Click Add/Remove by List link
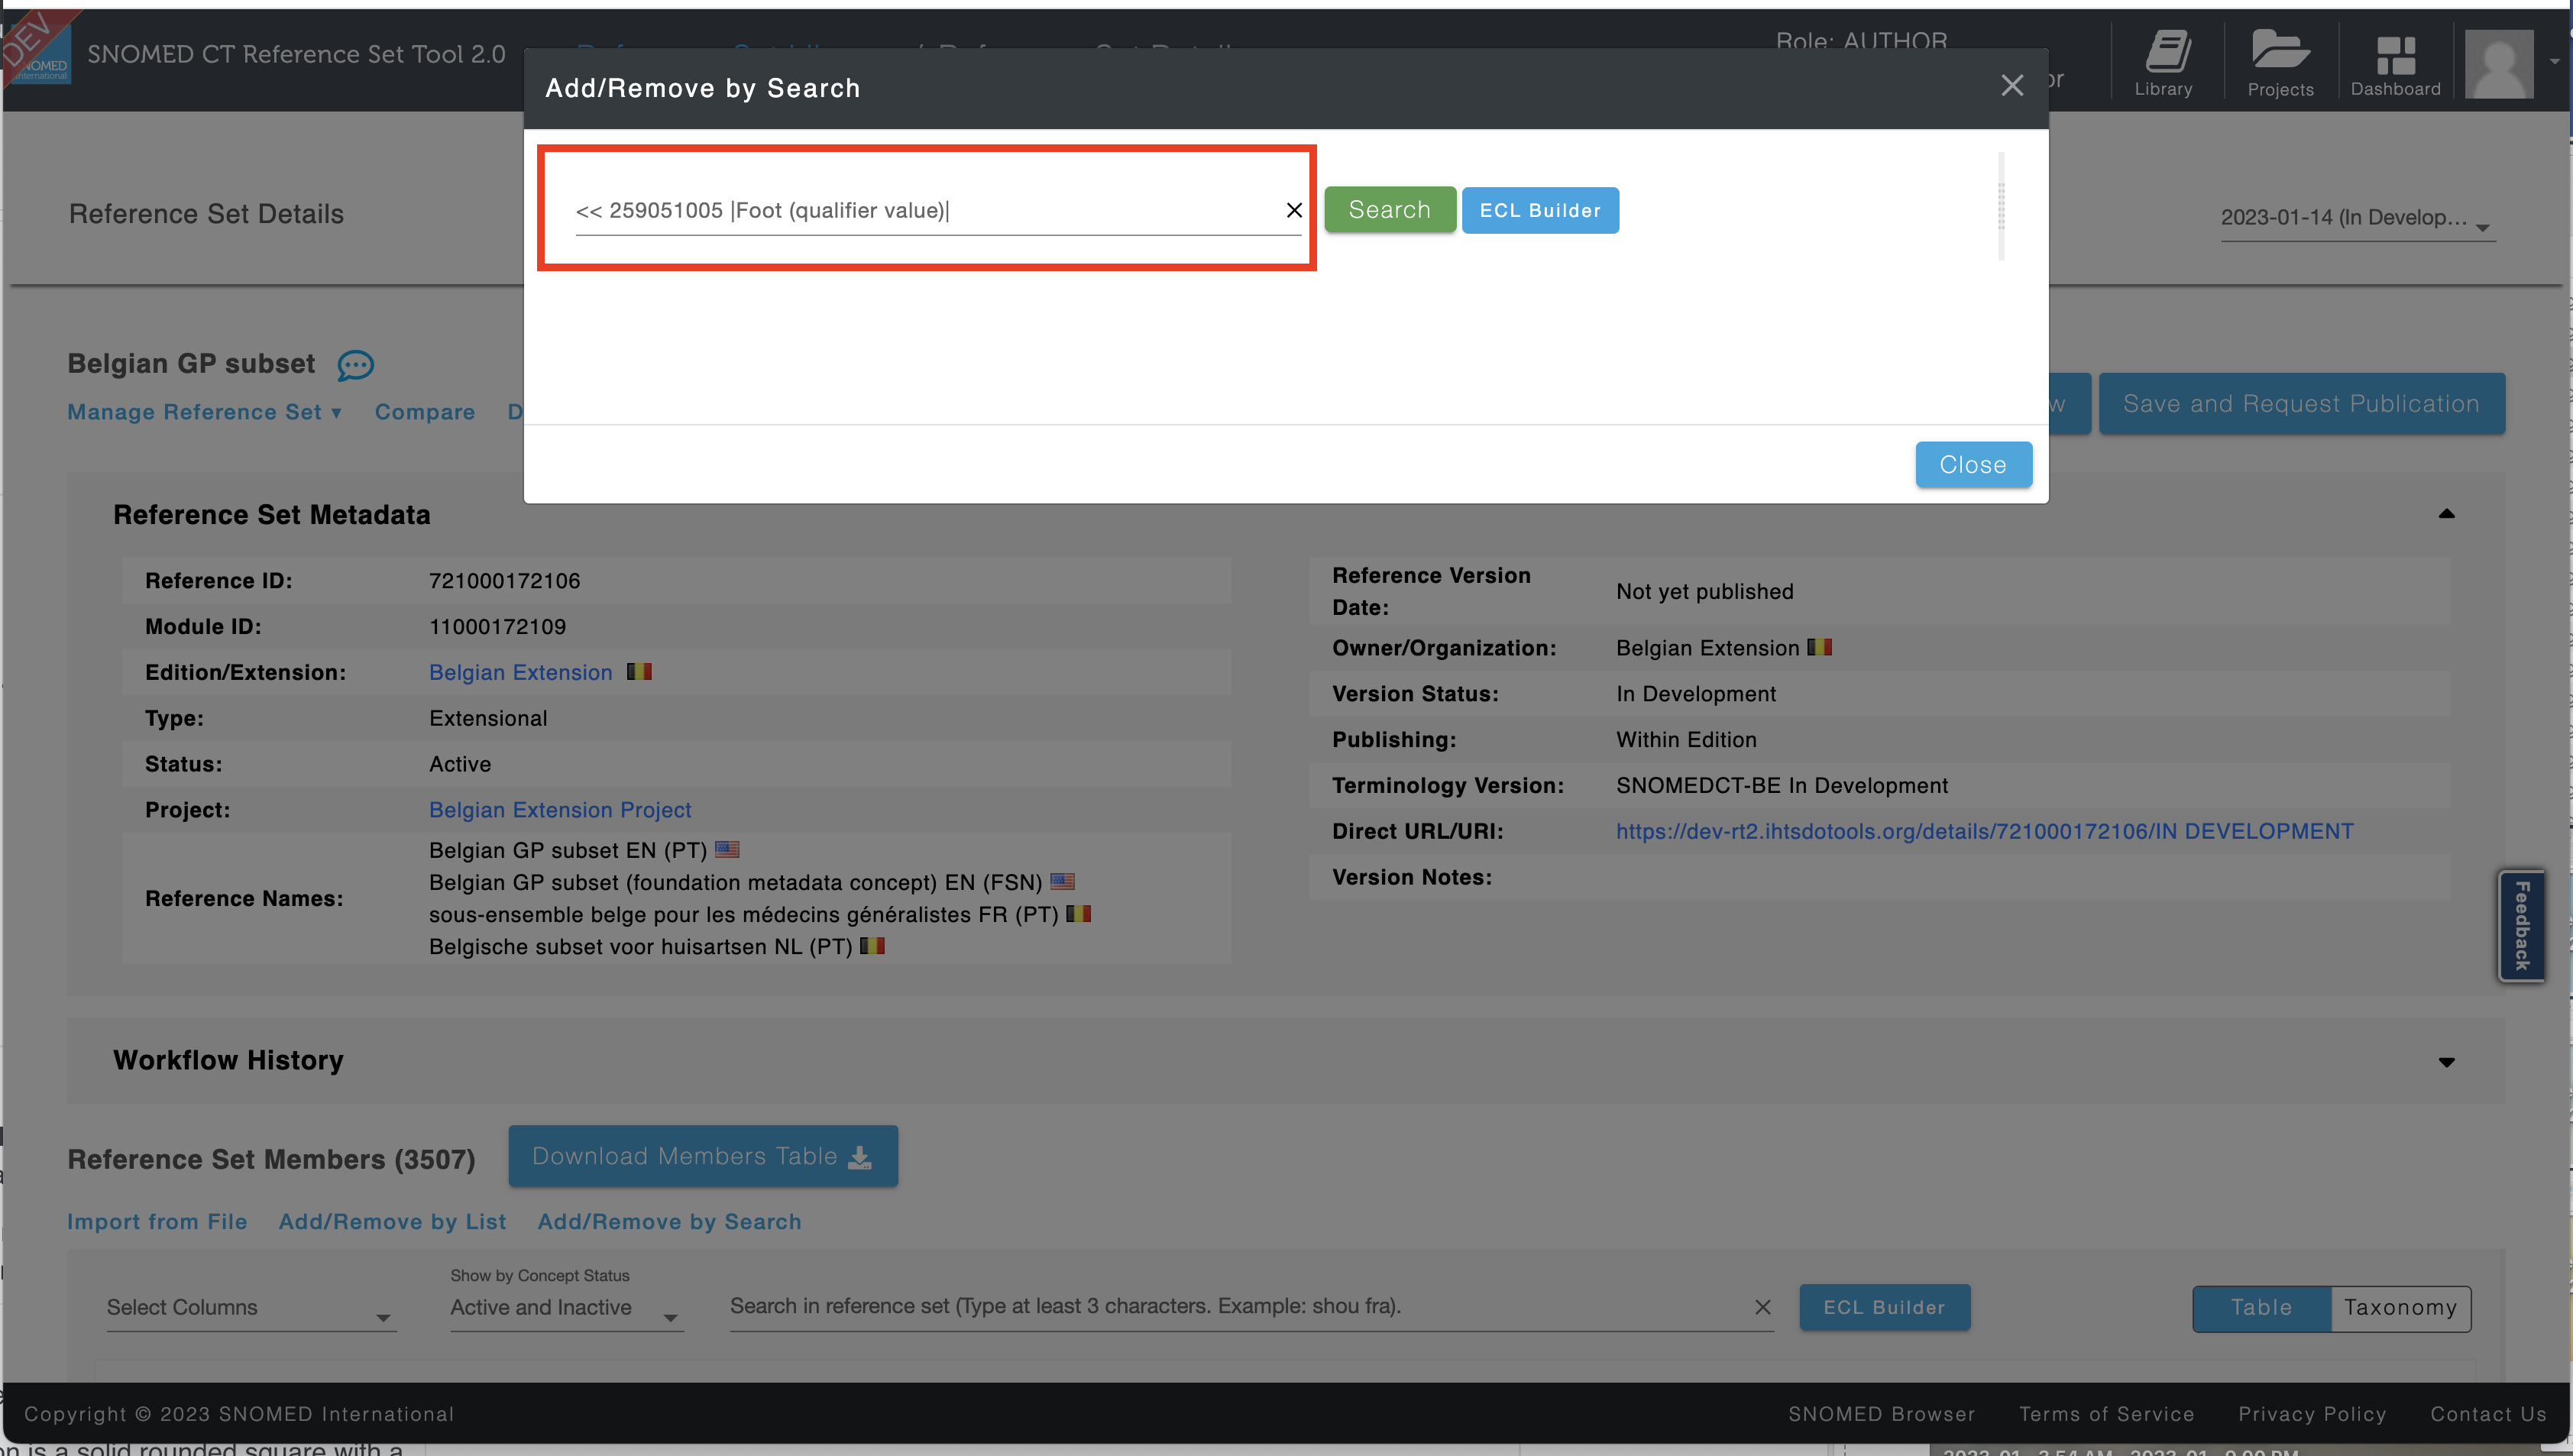This screenshot has width=2573, height=1456. (x=392, y=1221)
